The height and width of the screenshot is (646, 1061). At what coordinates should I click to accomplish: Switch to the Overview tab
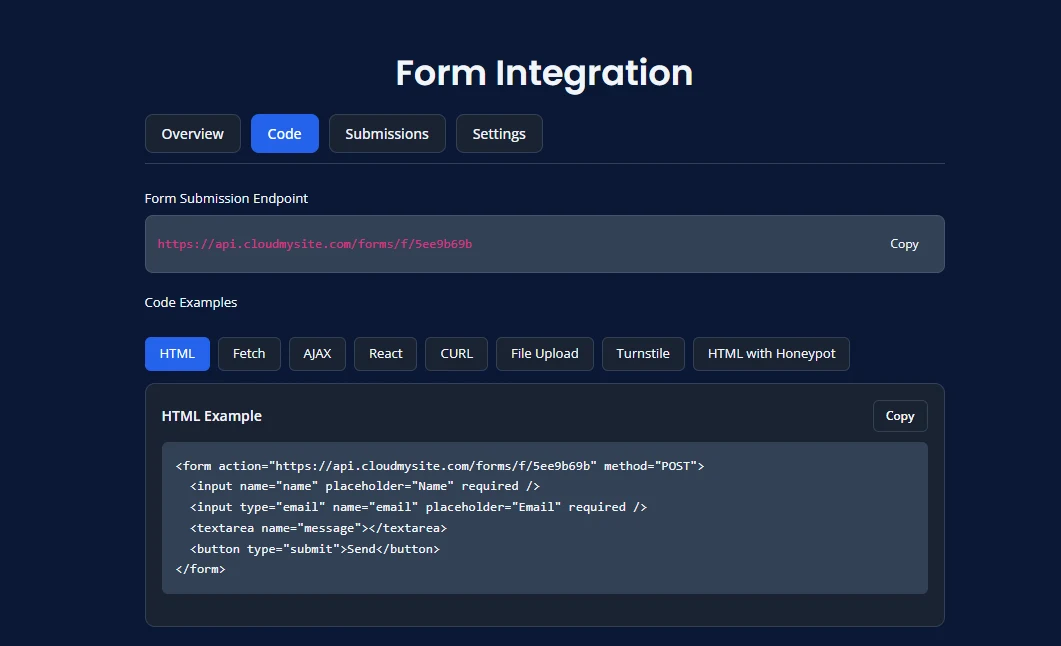point(192,133)
